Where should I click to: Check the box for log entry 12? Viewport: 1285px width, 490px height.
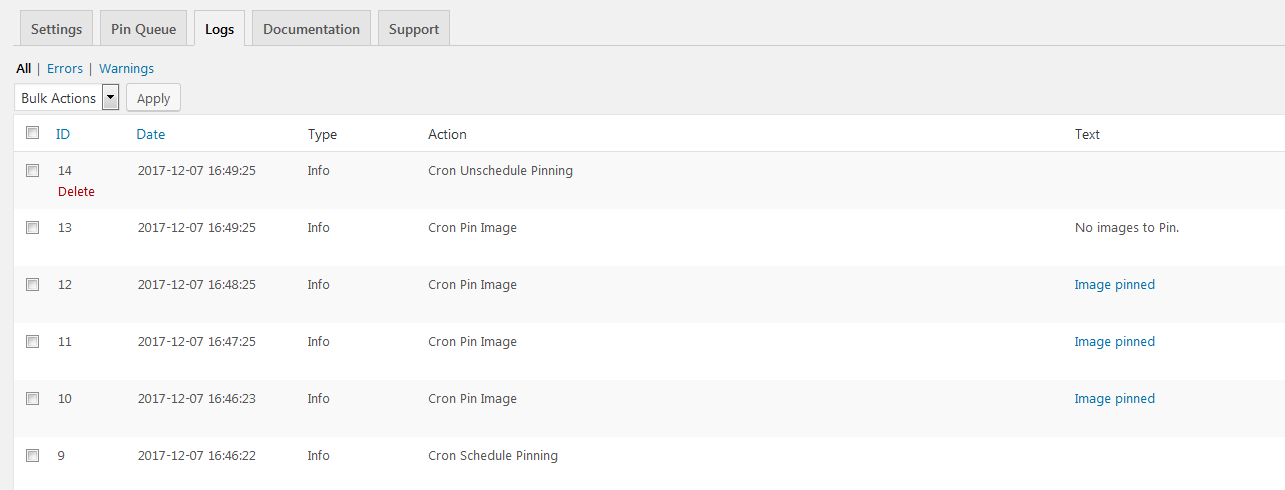32,284
